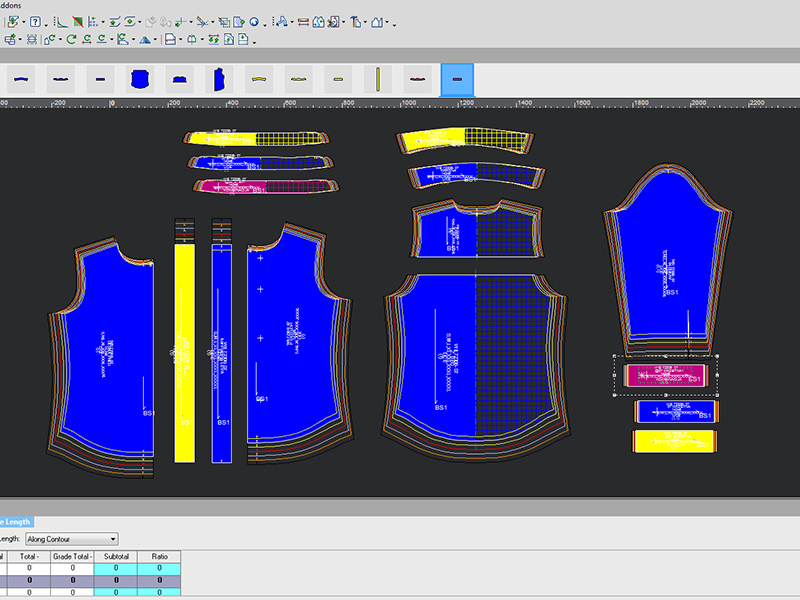Click the green circular rotate arrow icon

pyautogui.click(x=71, y=40)
